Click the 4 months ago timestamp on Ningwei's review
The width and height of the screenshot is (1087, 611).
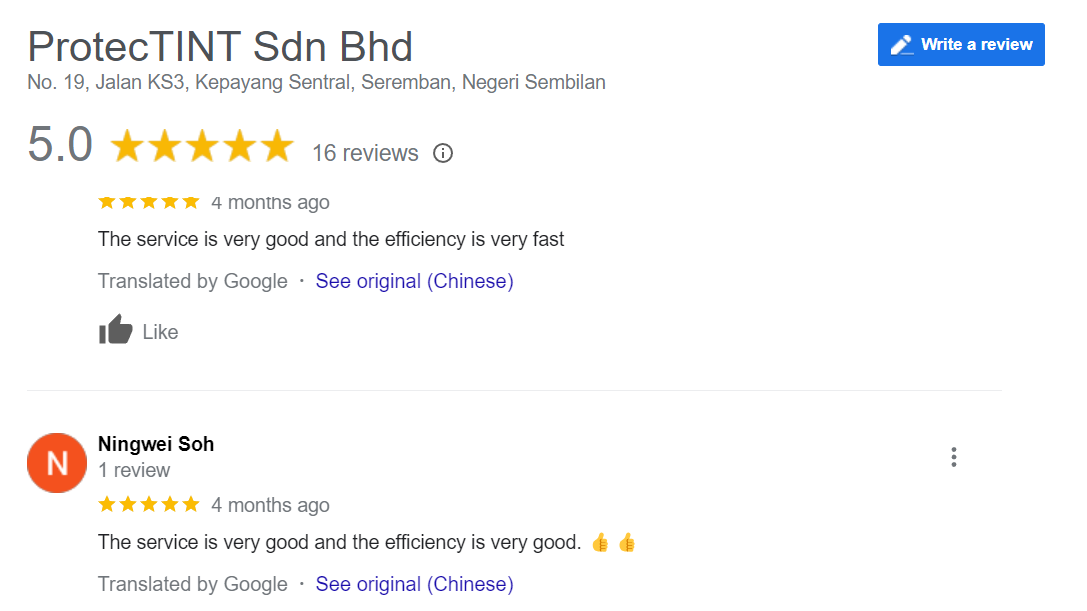pyautogui.click(x=270, y=504)
